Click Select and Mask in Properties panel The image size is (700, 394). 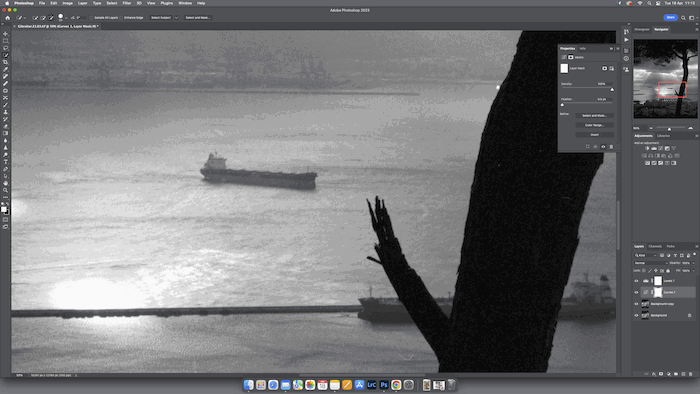pyautogui.click(x=594, y=116)
